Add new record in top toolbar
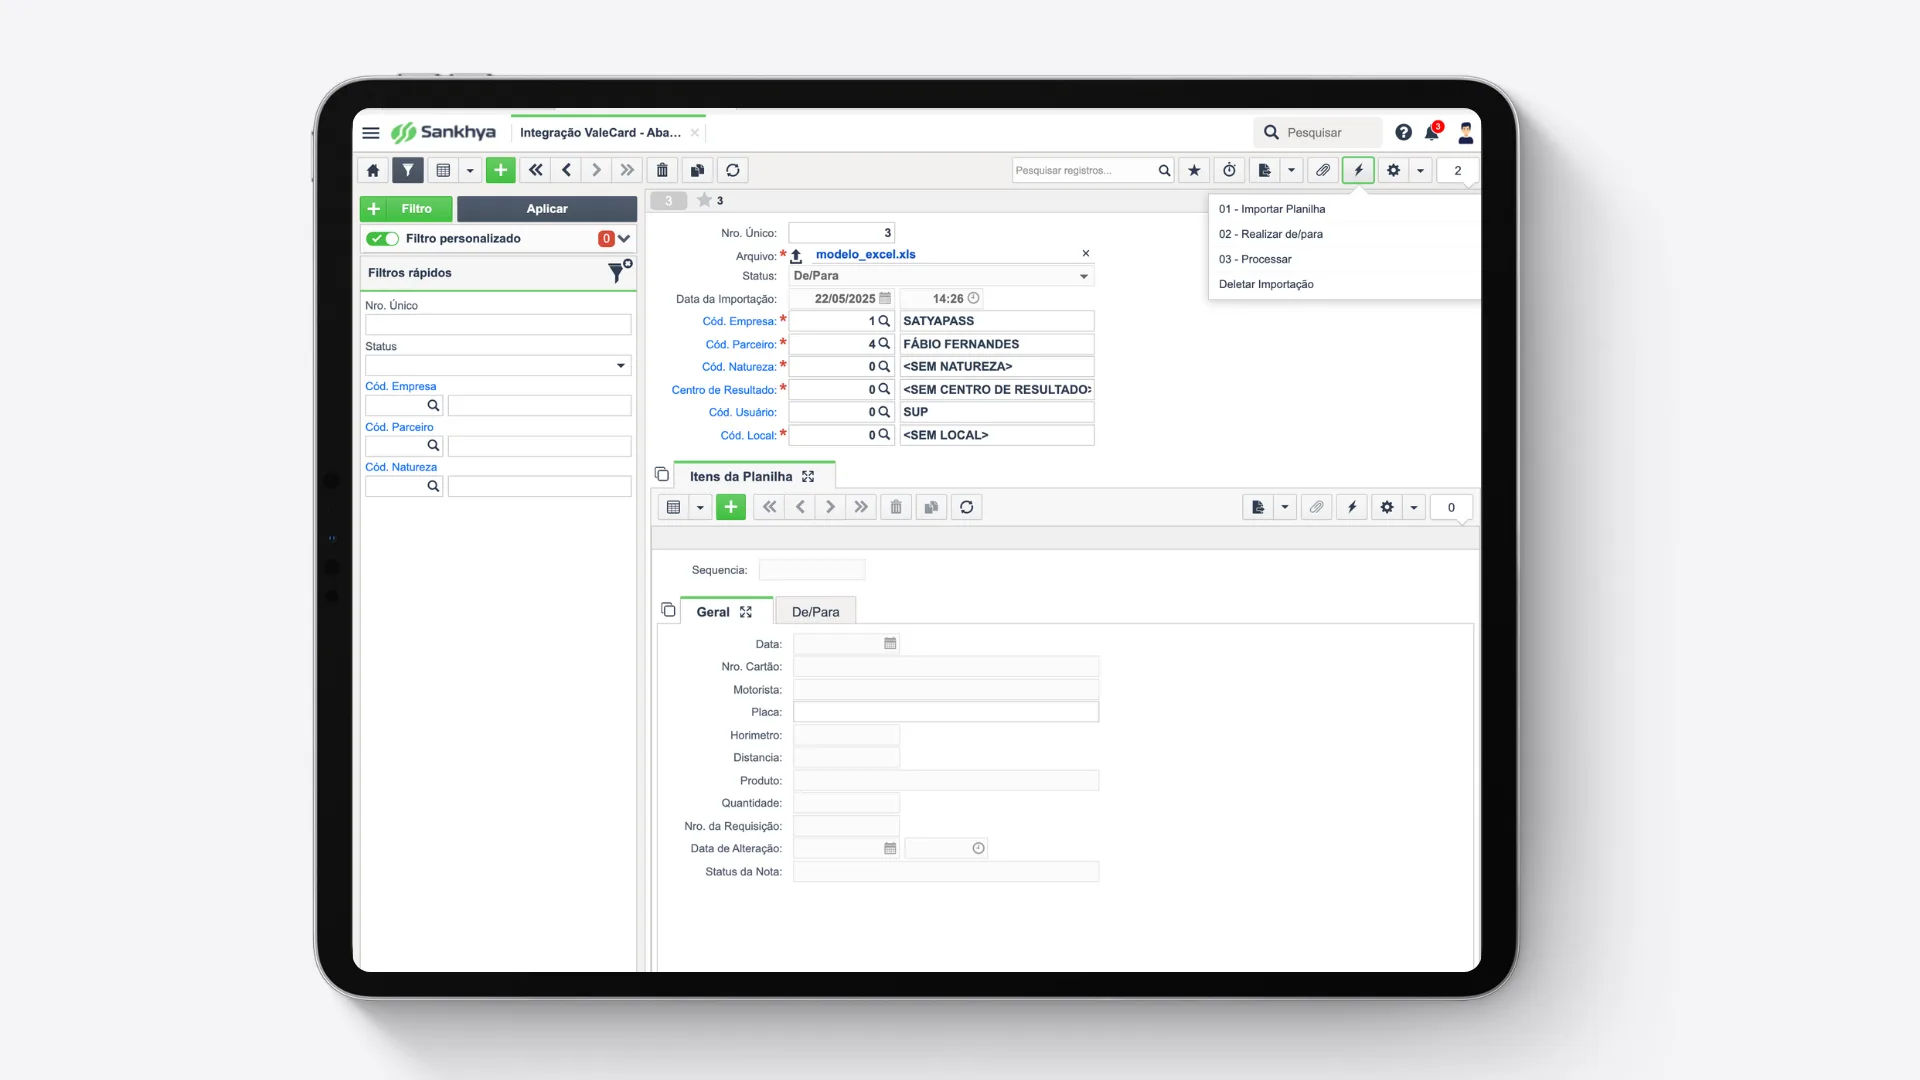Image resolution: width=1920 pixels, height=1080 pixels. pyautogui.click(x=501, y=170)
